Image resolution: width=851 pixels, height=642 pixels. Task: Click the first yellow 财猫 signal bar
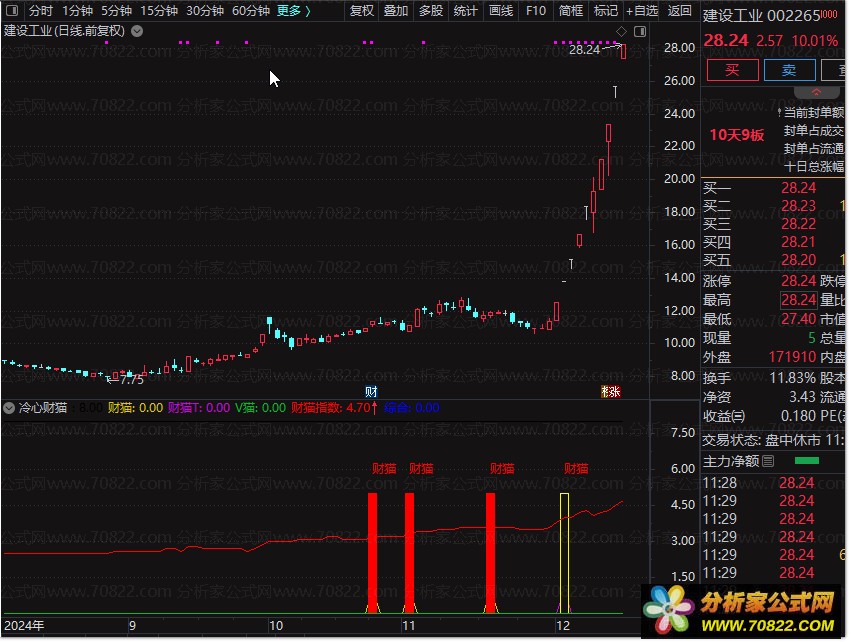(x=564, y=553)
